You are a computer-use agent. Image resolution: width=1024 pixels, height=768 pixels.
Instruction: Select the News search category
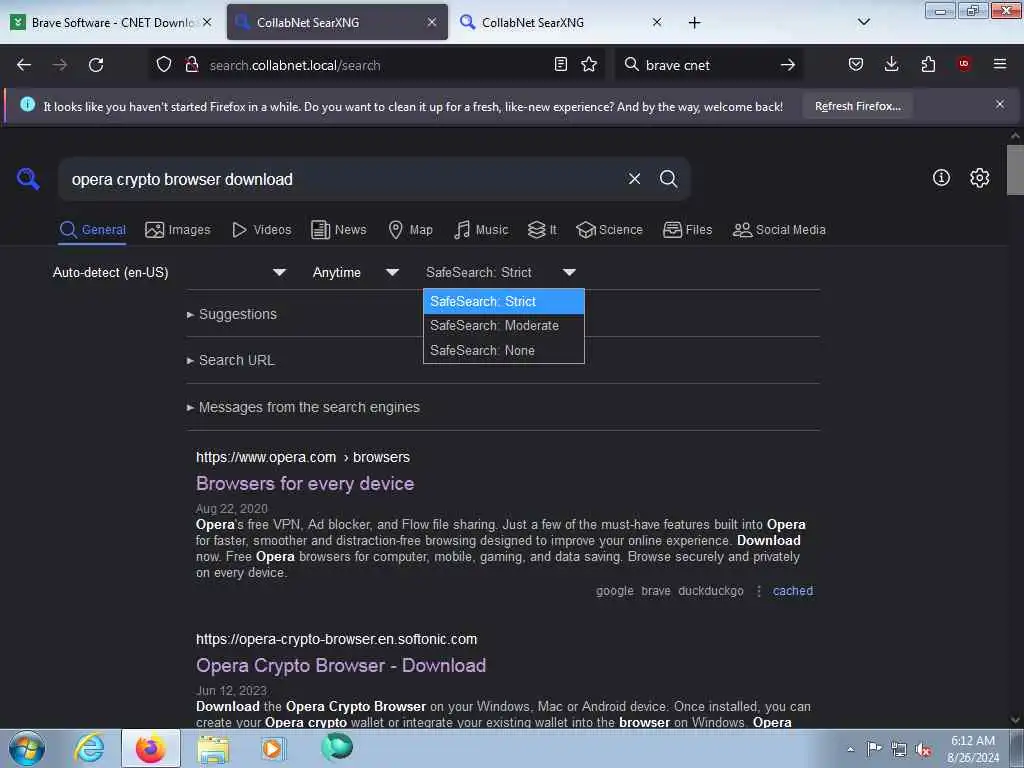point(339,230)
